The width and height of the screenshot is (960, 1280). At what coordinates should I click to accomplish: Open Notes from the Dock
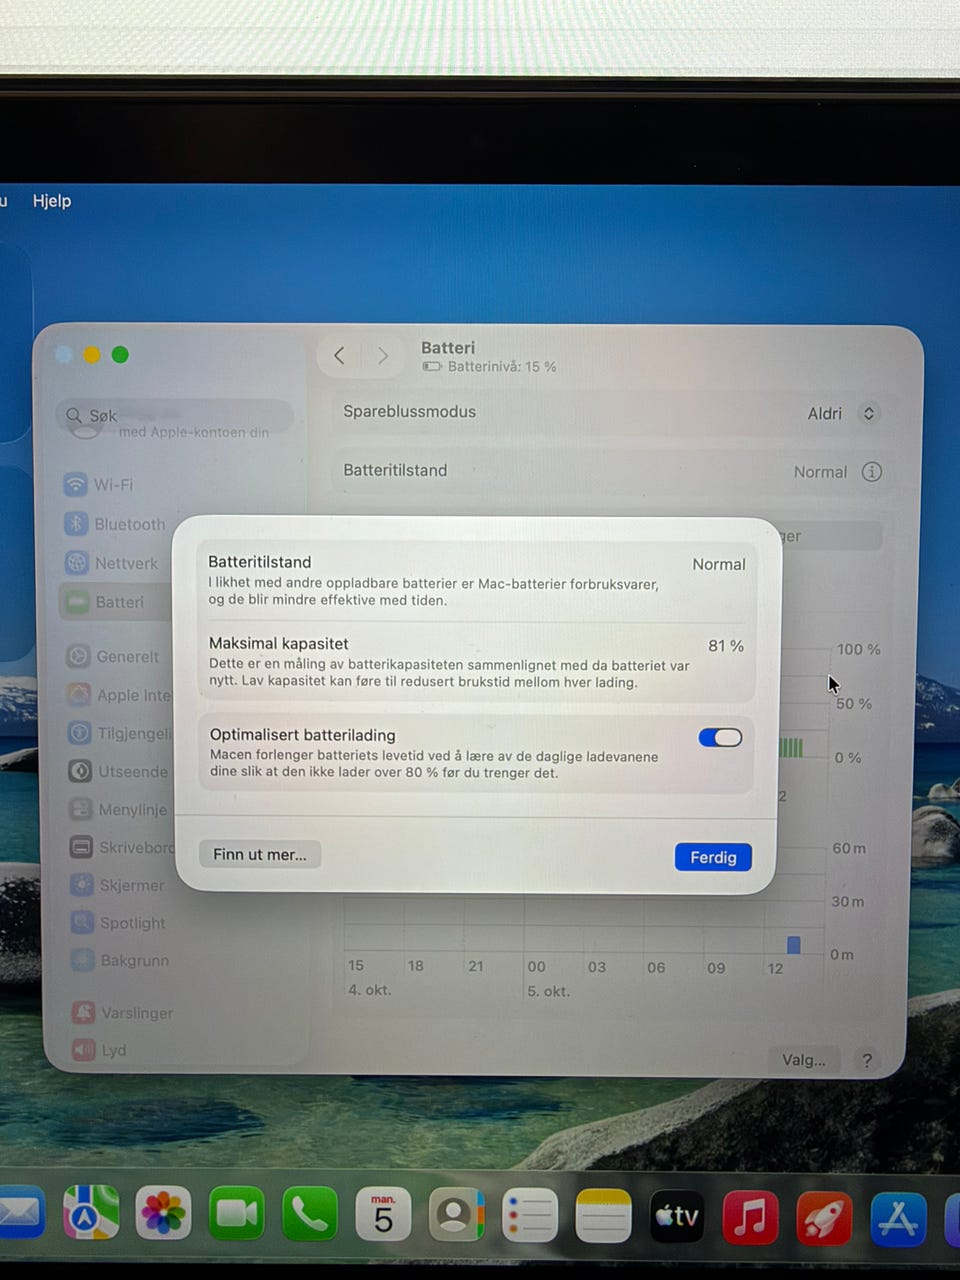point(603,1216)
